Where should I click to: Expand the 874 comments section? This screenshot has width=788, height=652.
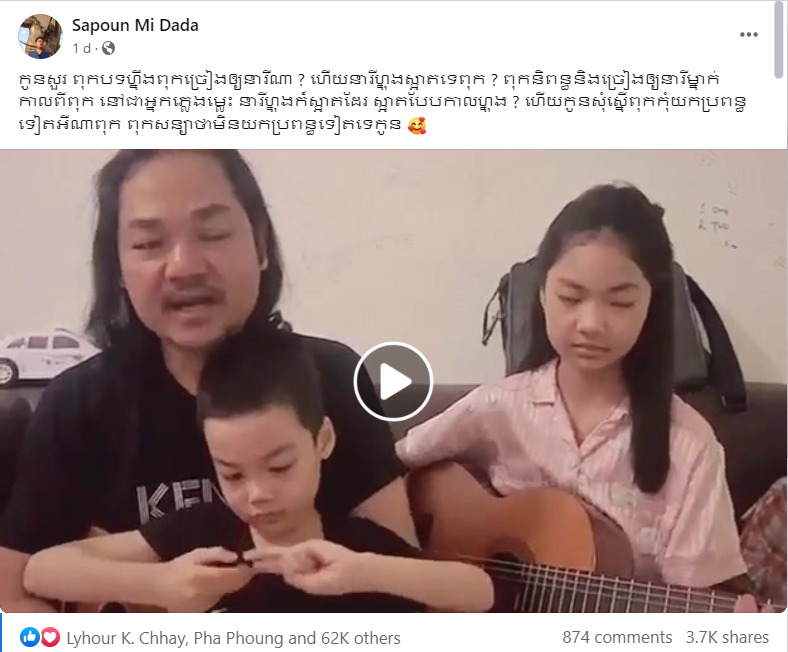[617, 637]
